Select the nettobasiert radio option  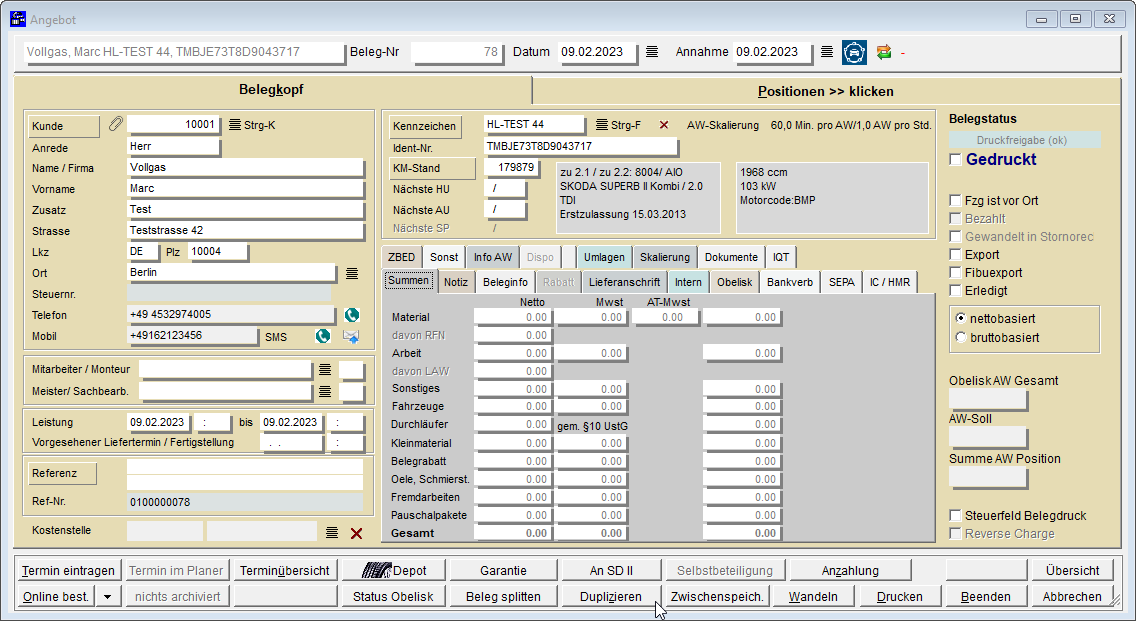961,318
